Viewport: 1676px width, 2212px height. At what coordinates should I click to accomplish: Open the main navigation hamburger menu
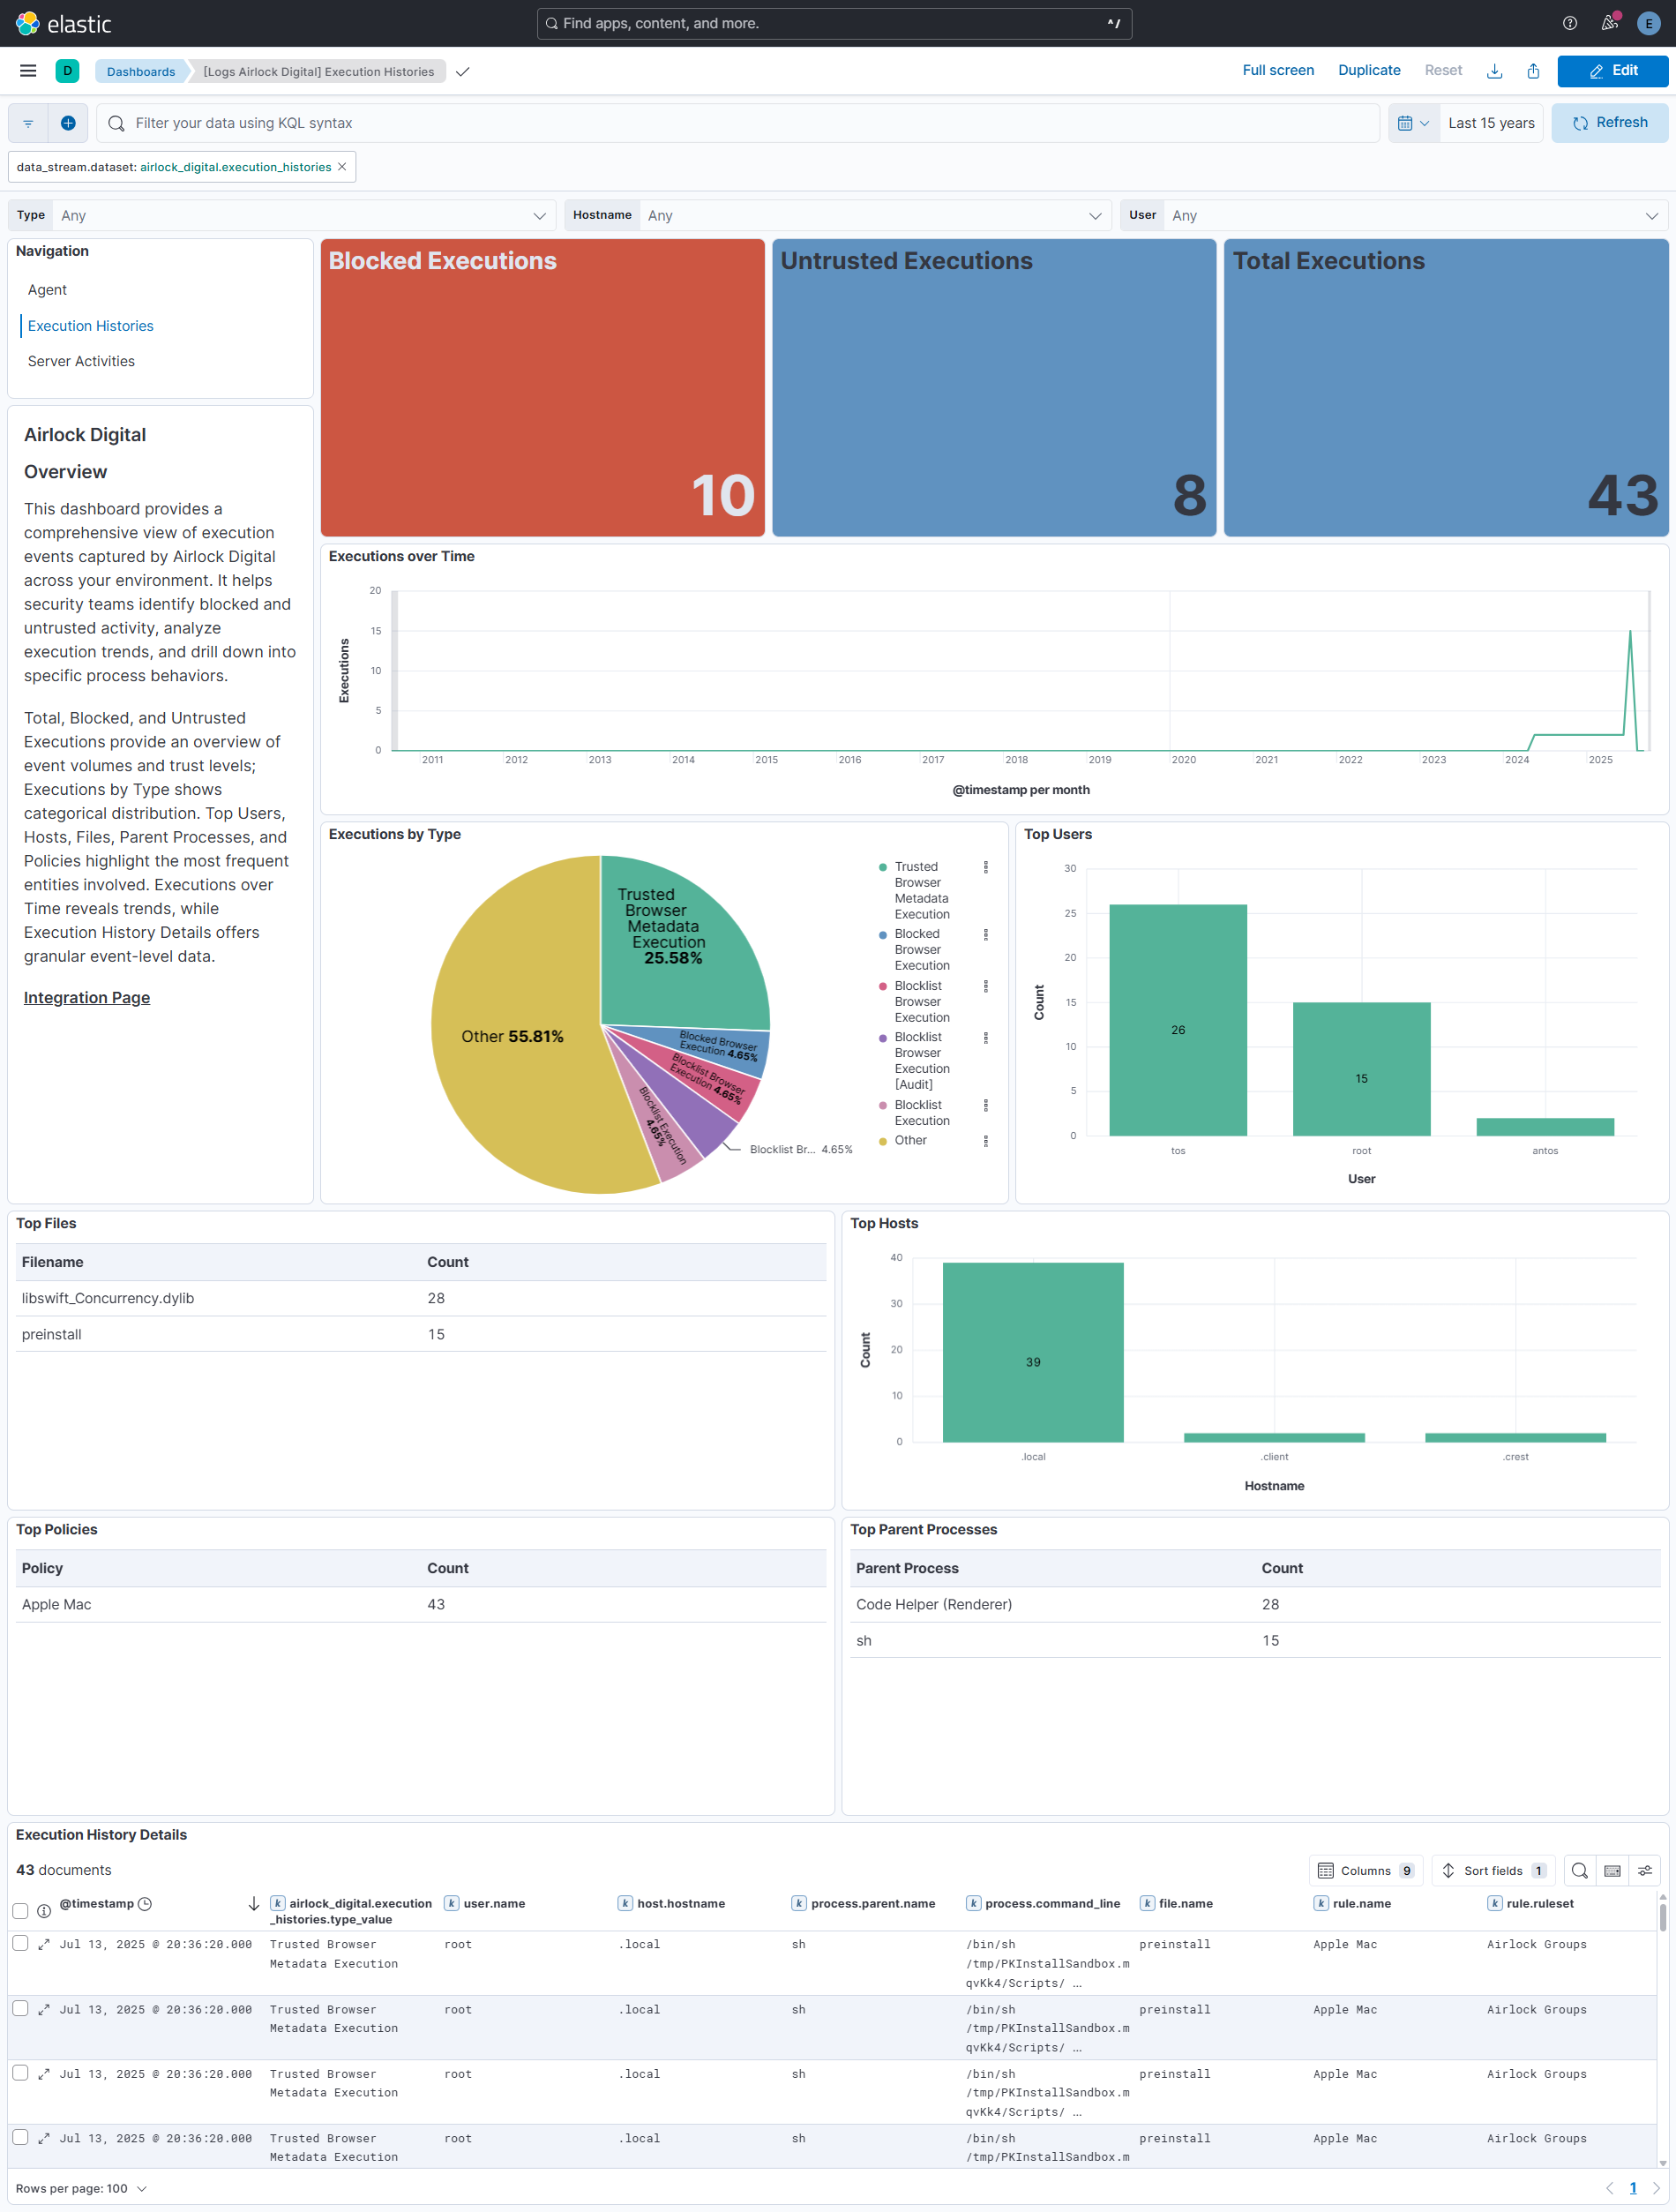[x=28, y=71]
